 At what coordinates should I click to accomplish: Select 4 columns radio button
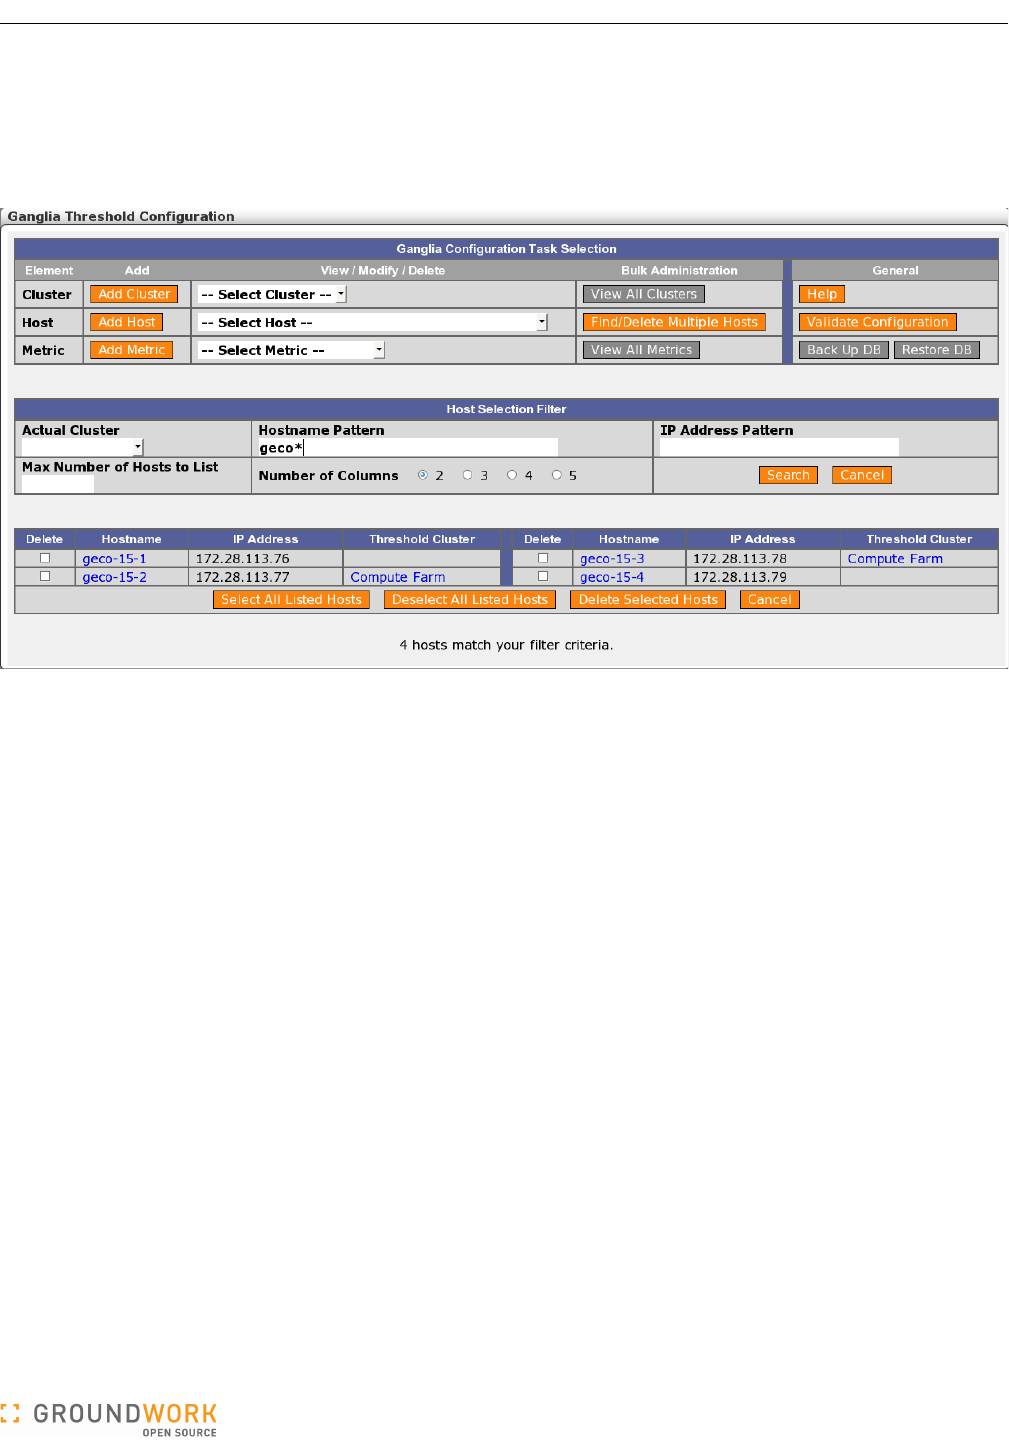[x=512, y=475]
